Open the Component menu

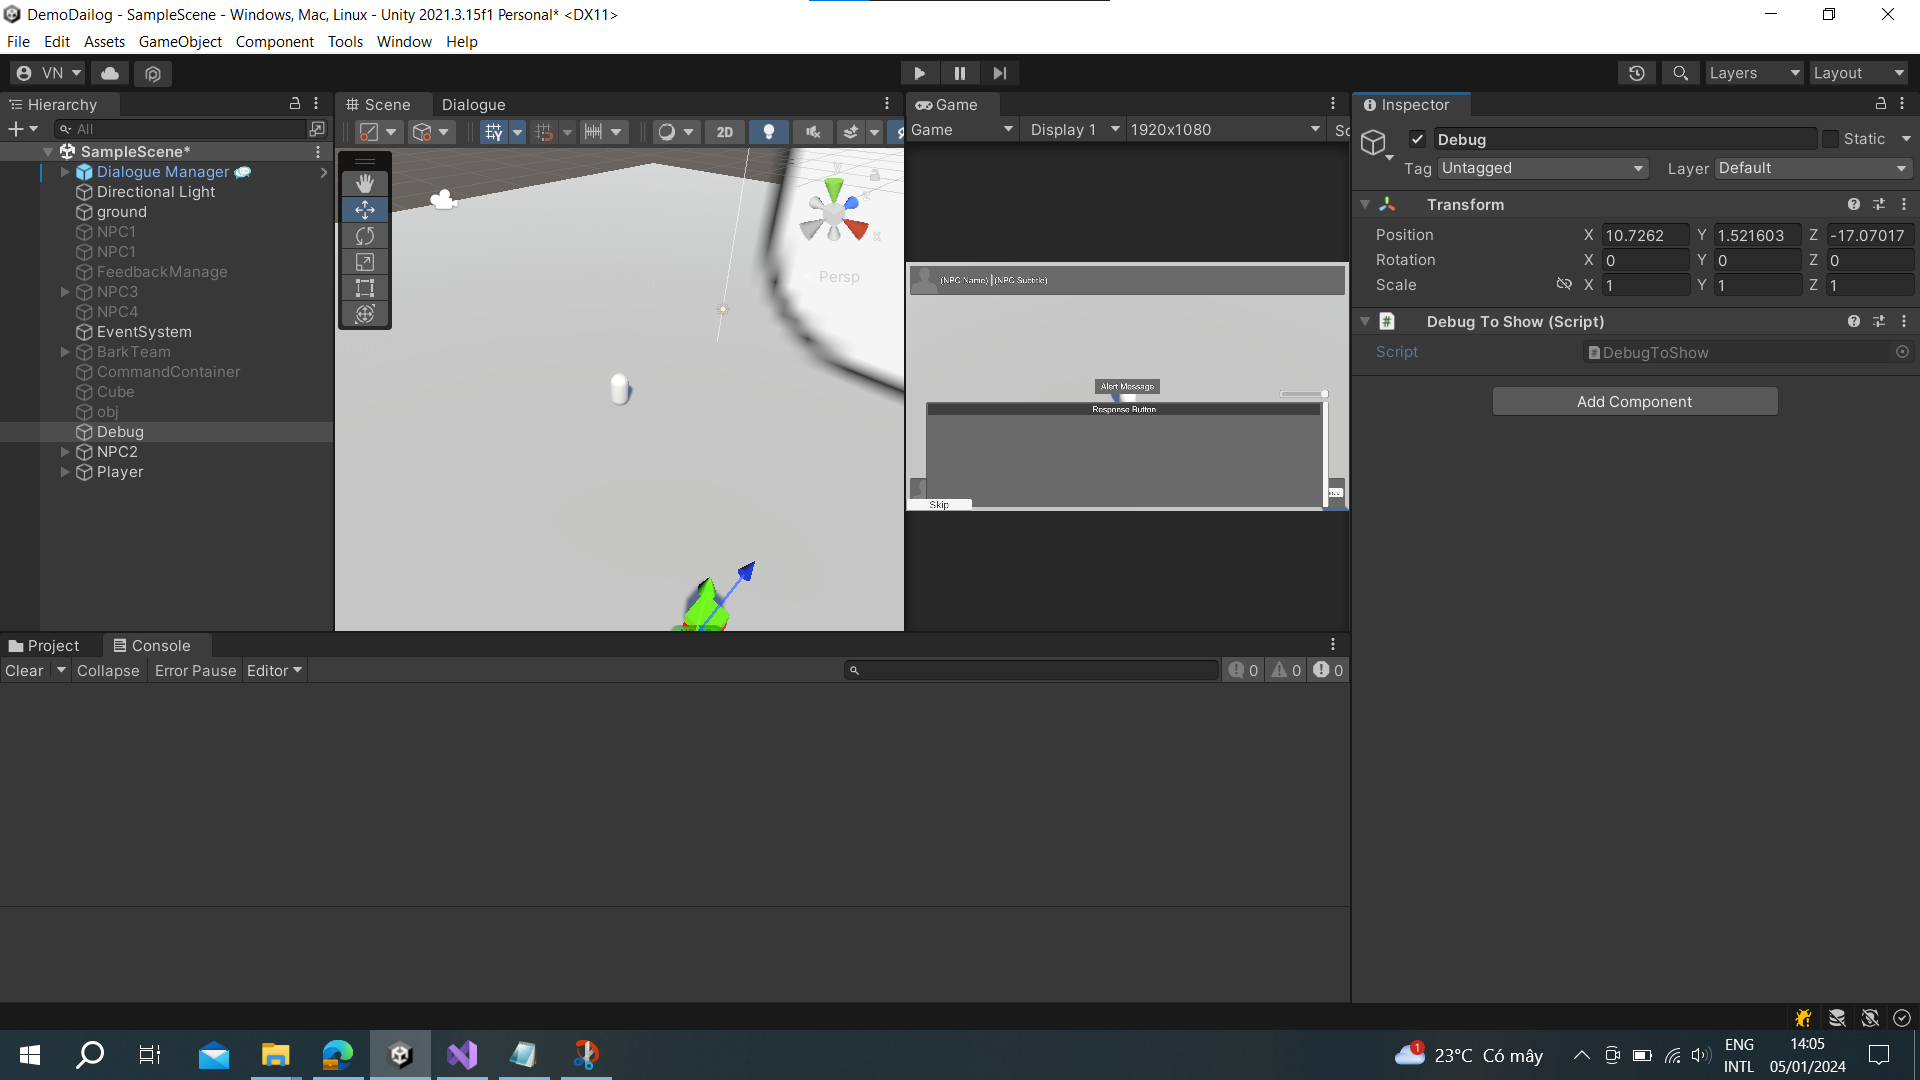(x=274, y=42)
